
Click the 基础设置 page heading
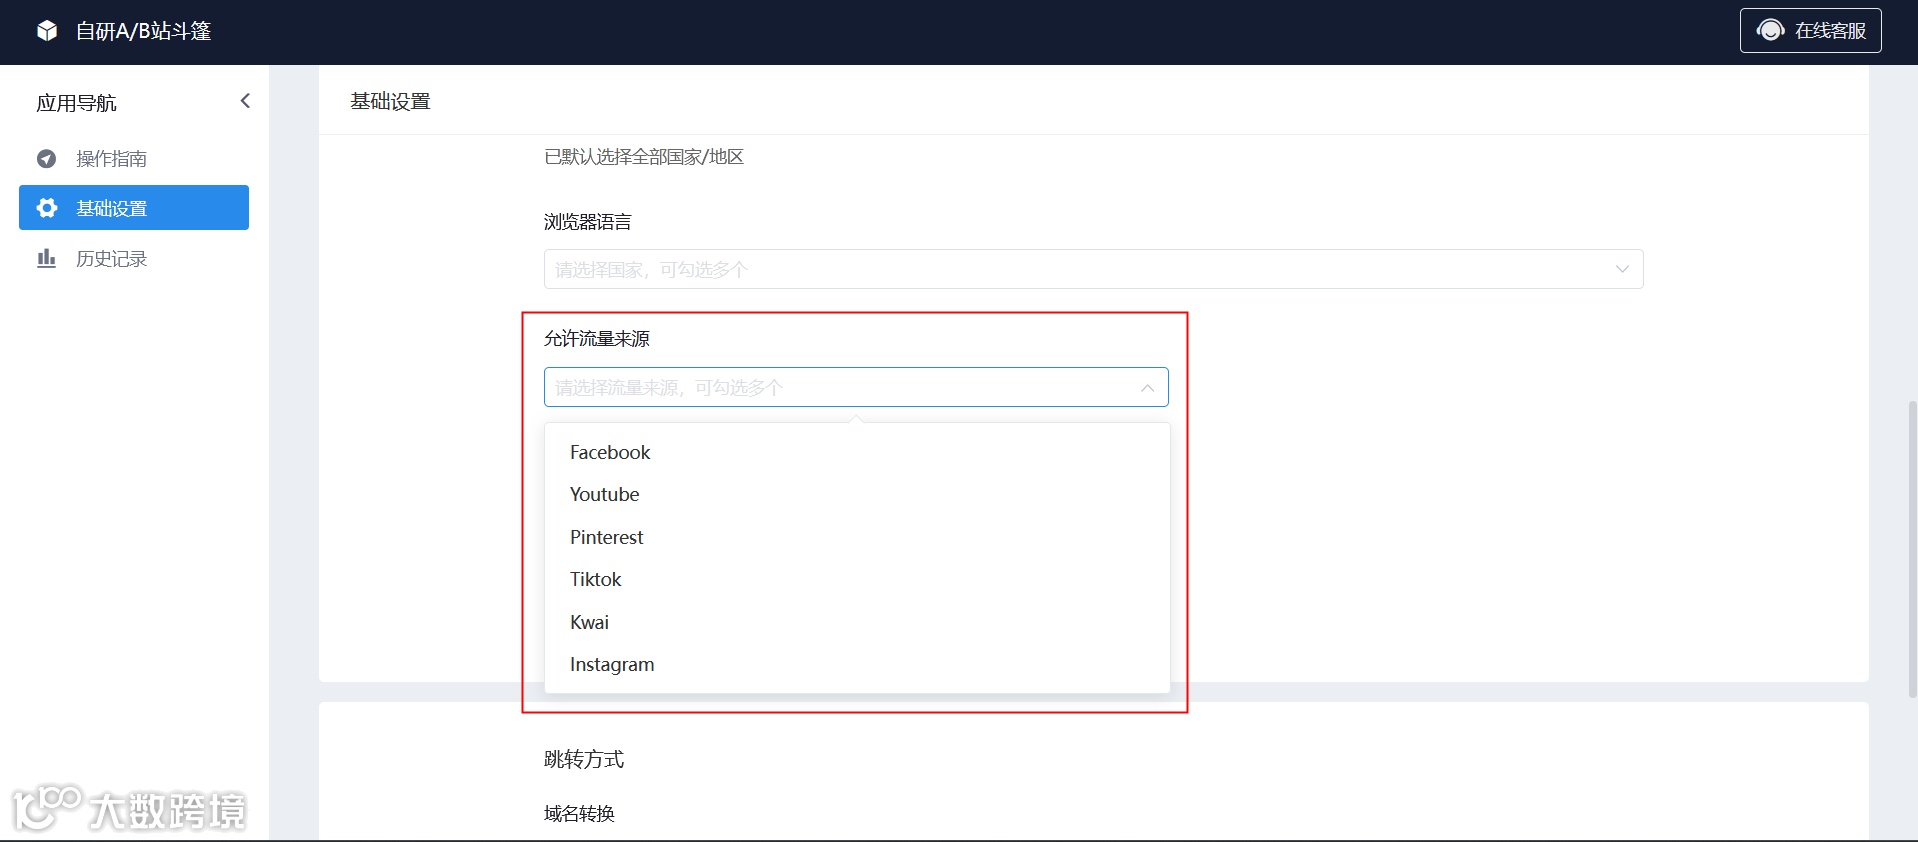[x=390, y=101]
